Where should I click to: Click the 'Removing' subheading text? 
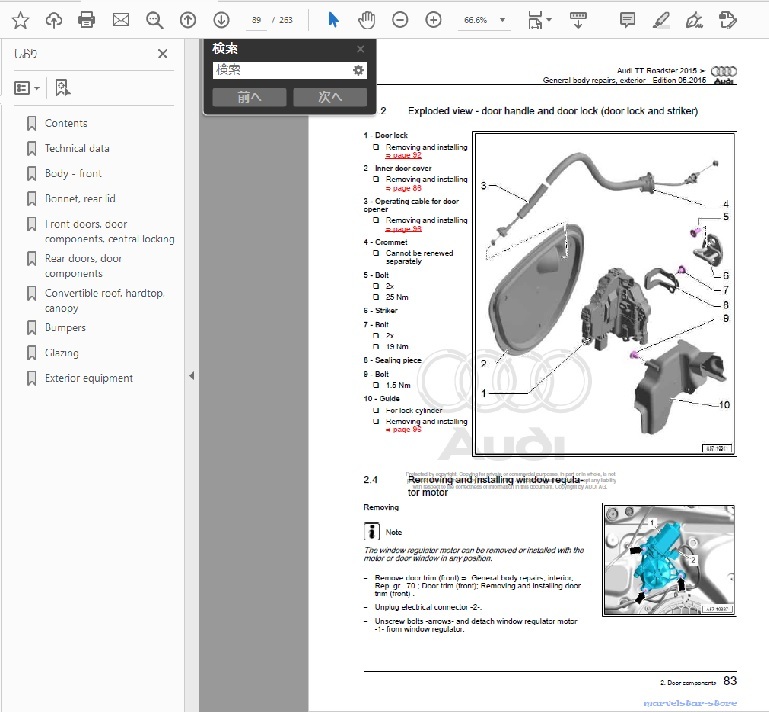click(x=381, y=508)
